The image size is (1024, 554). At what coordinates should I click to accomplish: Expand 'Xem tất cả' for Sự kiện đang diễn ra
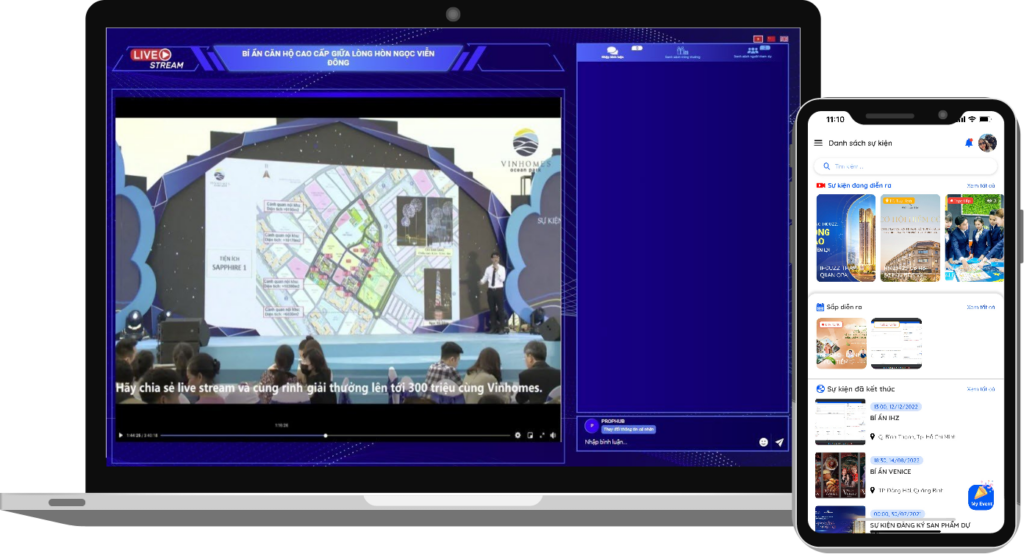pyautogui.click(x=981, y=185)
